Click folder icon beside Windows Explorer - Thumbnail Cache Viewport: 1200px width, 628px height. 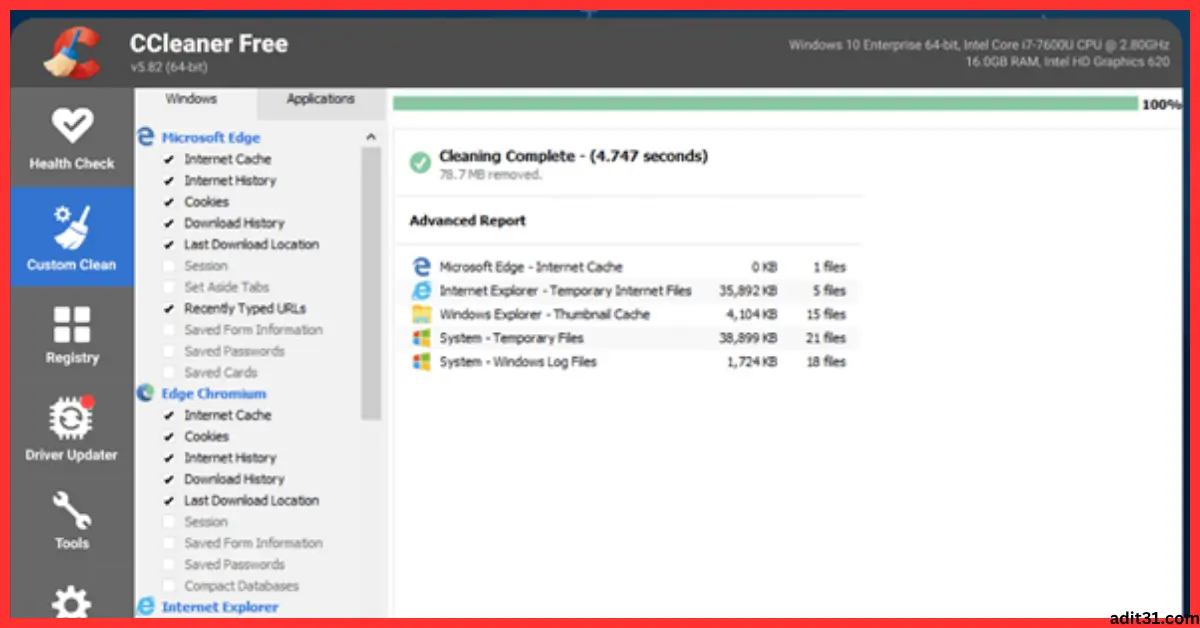(x=421, y=314)
